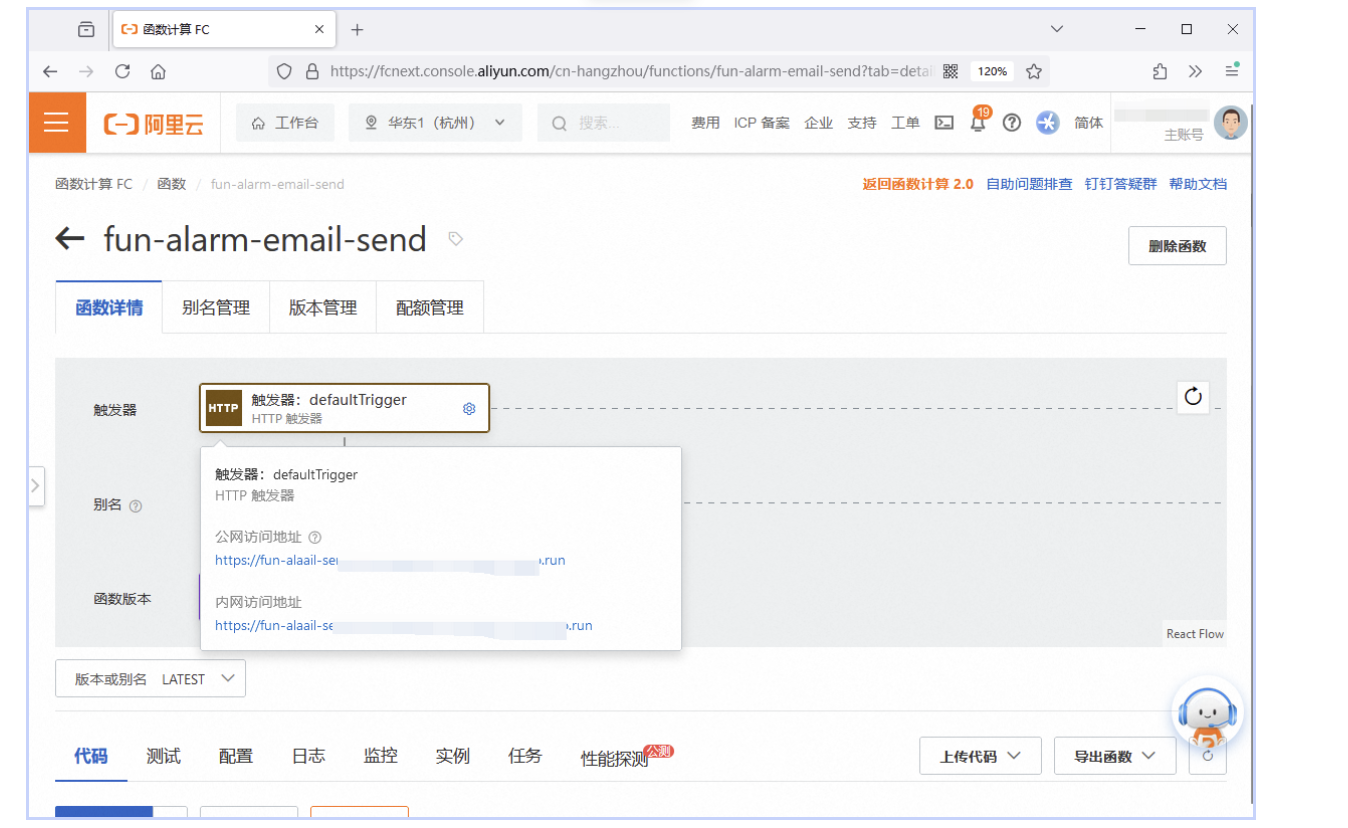Image resolution: width=1348 pixels, height=828 pixels.
Task: Bookmark page with star icon
Action: [x=1034, y=71]
